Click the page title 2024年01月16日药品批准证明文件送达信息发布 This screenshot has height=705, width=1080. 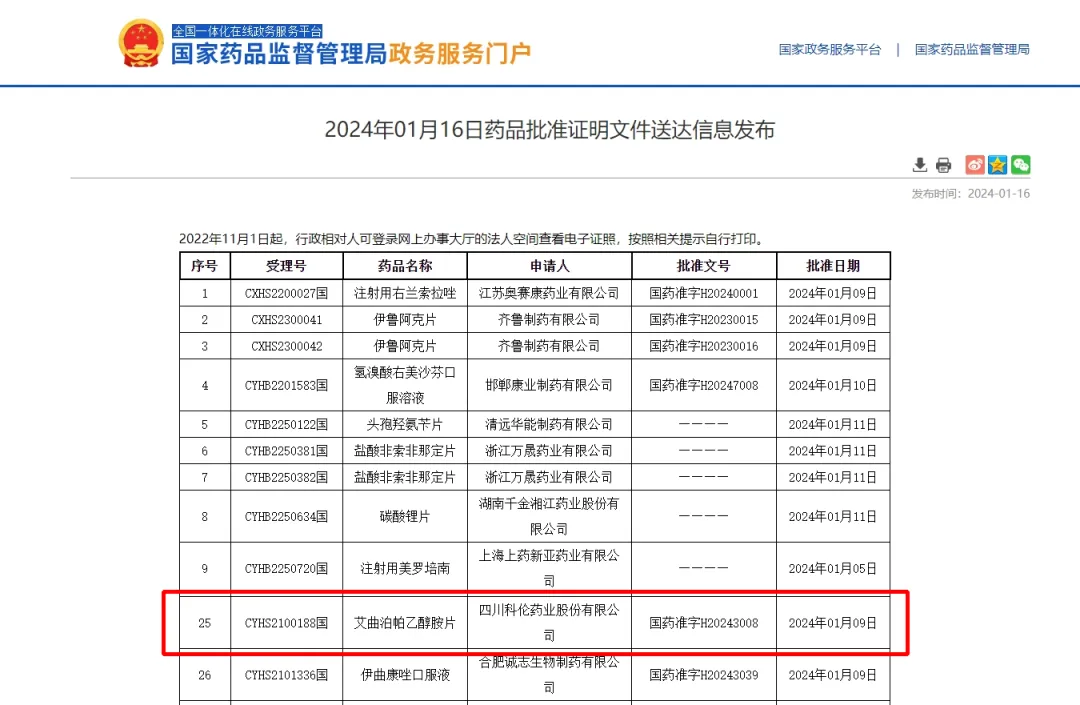tap(550, 129)
